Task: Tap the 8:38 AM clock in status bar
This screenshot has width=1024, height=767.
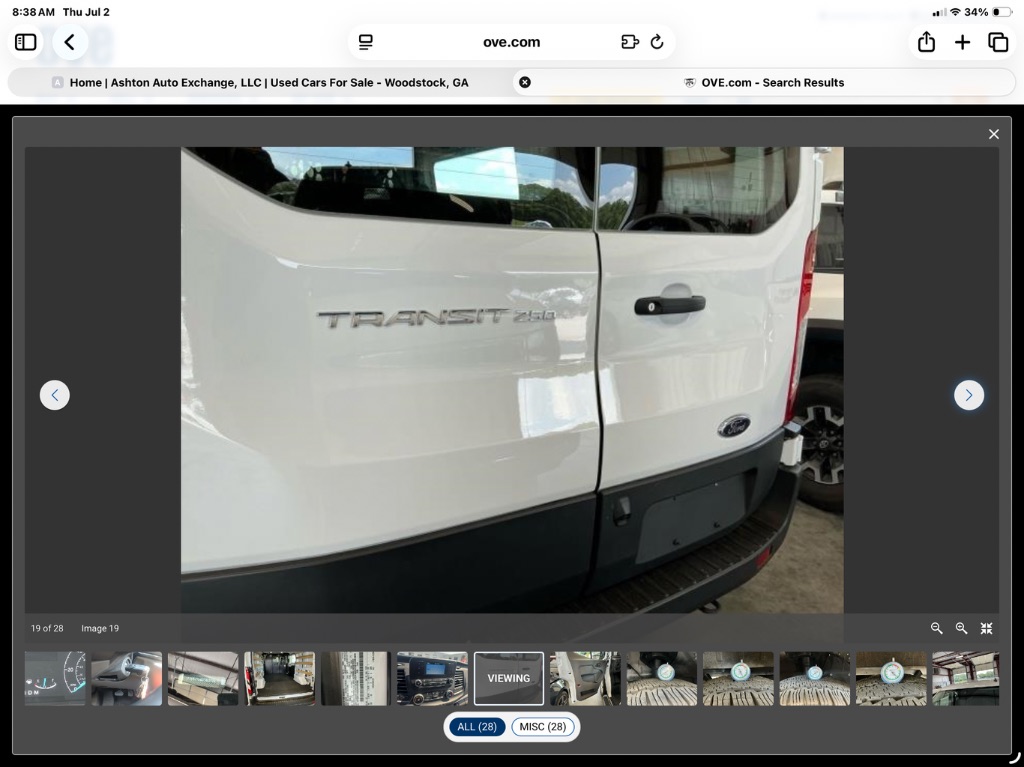Action: (x=33, y=12)
